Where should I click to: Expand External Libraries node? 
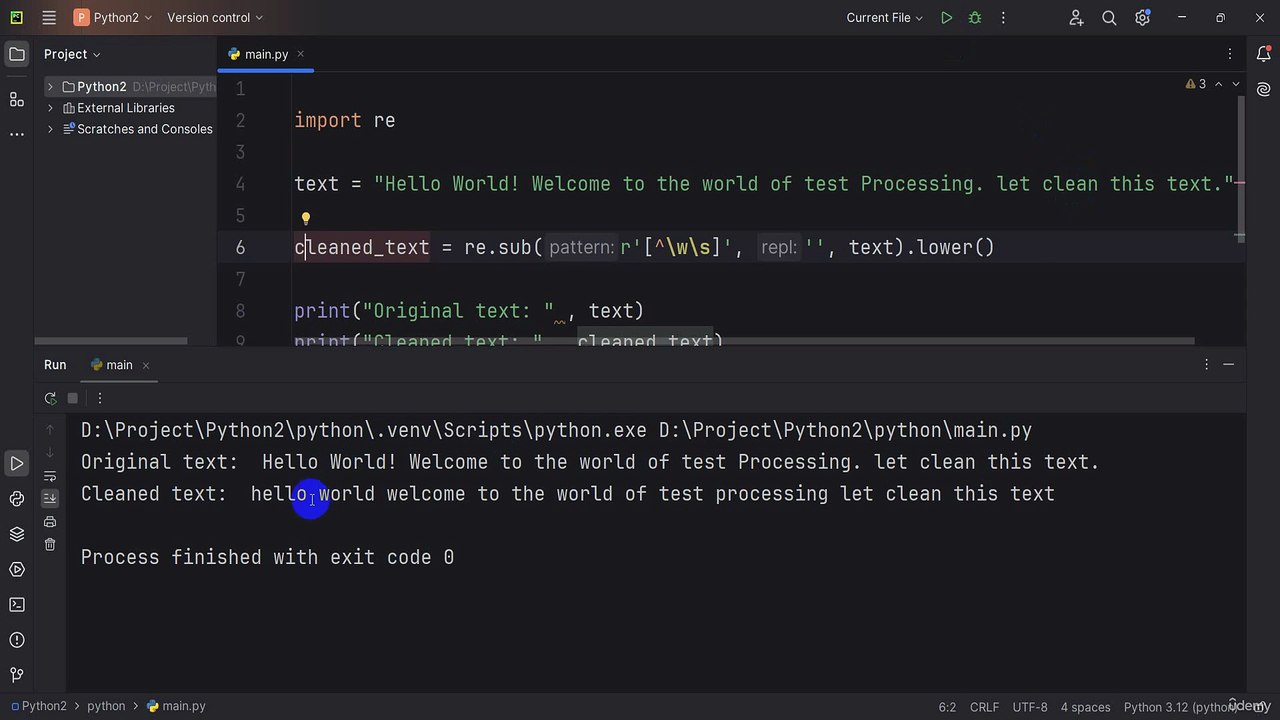[50, 108]
